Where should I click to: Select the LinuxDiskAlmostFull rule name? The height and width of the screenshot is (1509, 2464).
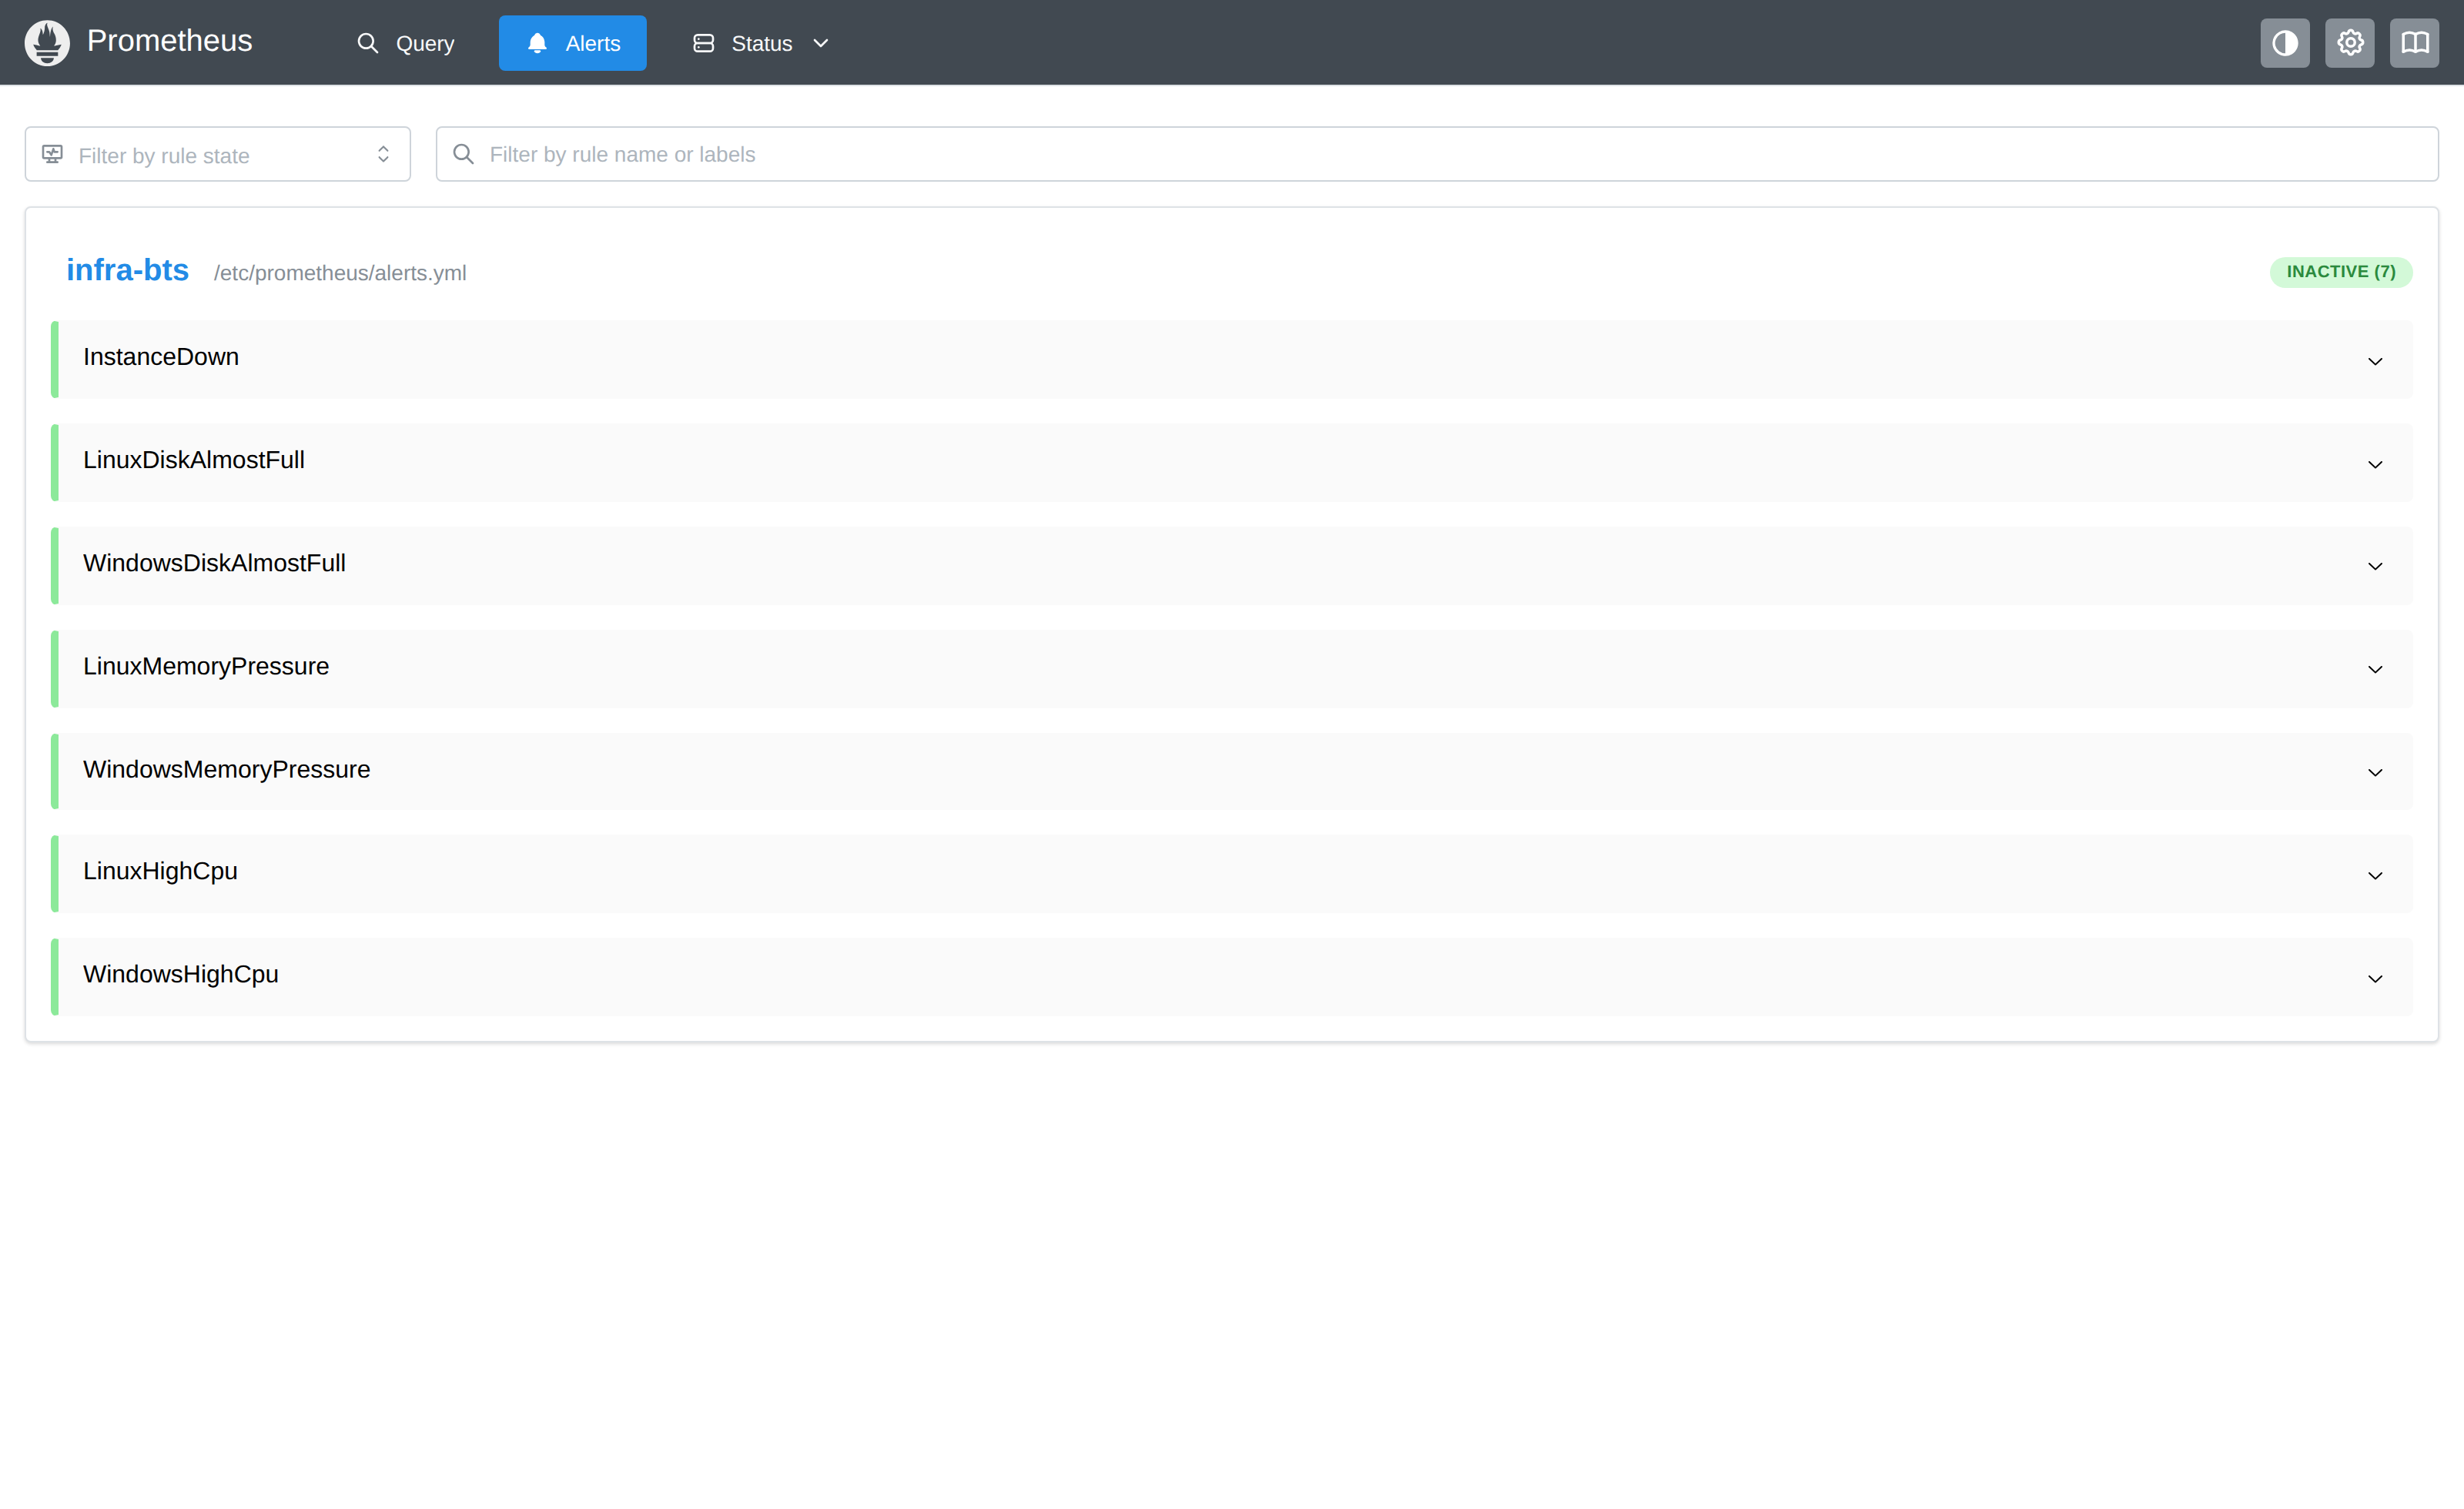click(194, 460)
